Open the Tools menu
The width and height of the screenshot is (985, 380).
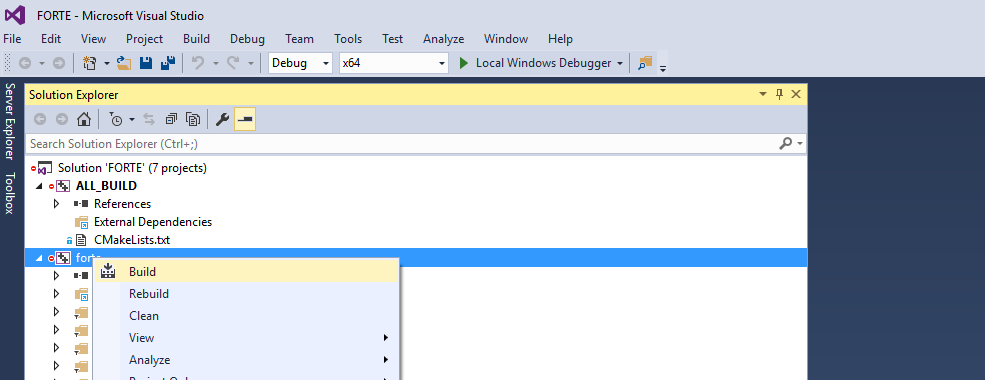[x=348, y=39]
